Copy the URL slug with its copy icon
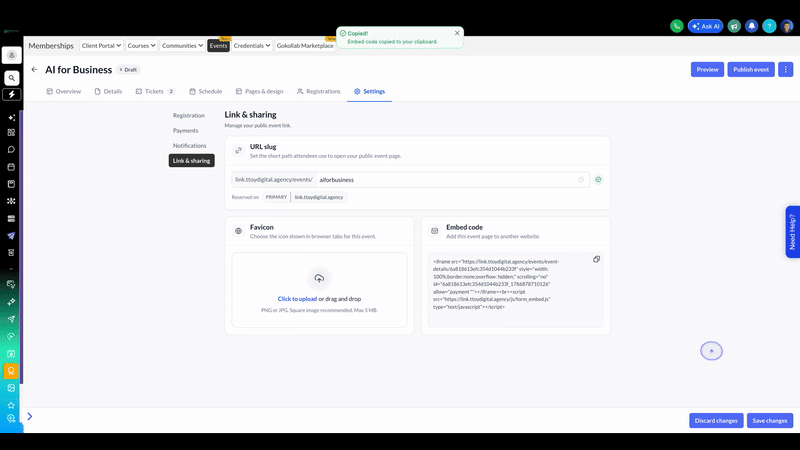This screenshot has width=800, height=450. point(581,180)
